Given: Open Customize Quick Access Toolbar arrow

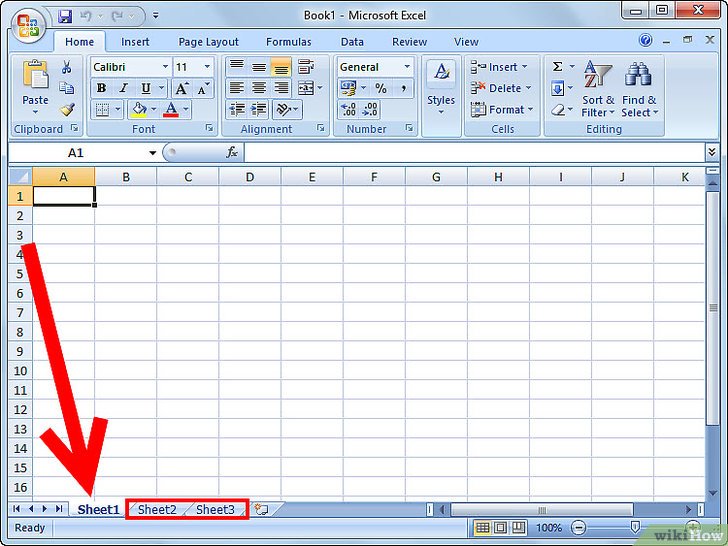Looking at the screenshot, I should pyautogui.click(x=156, y=16).
